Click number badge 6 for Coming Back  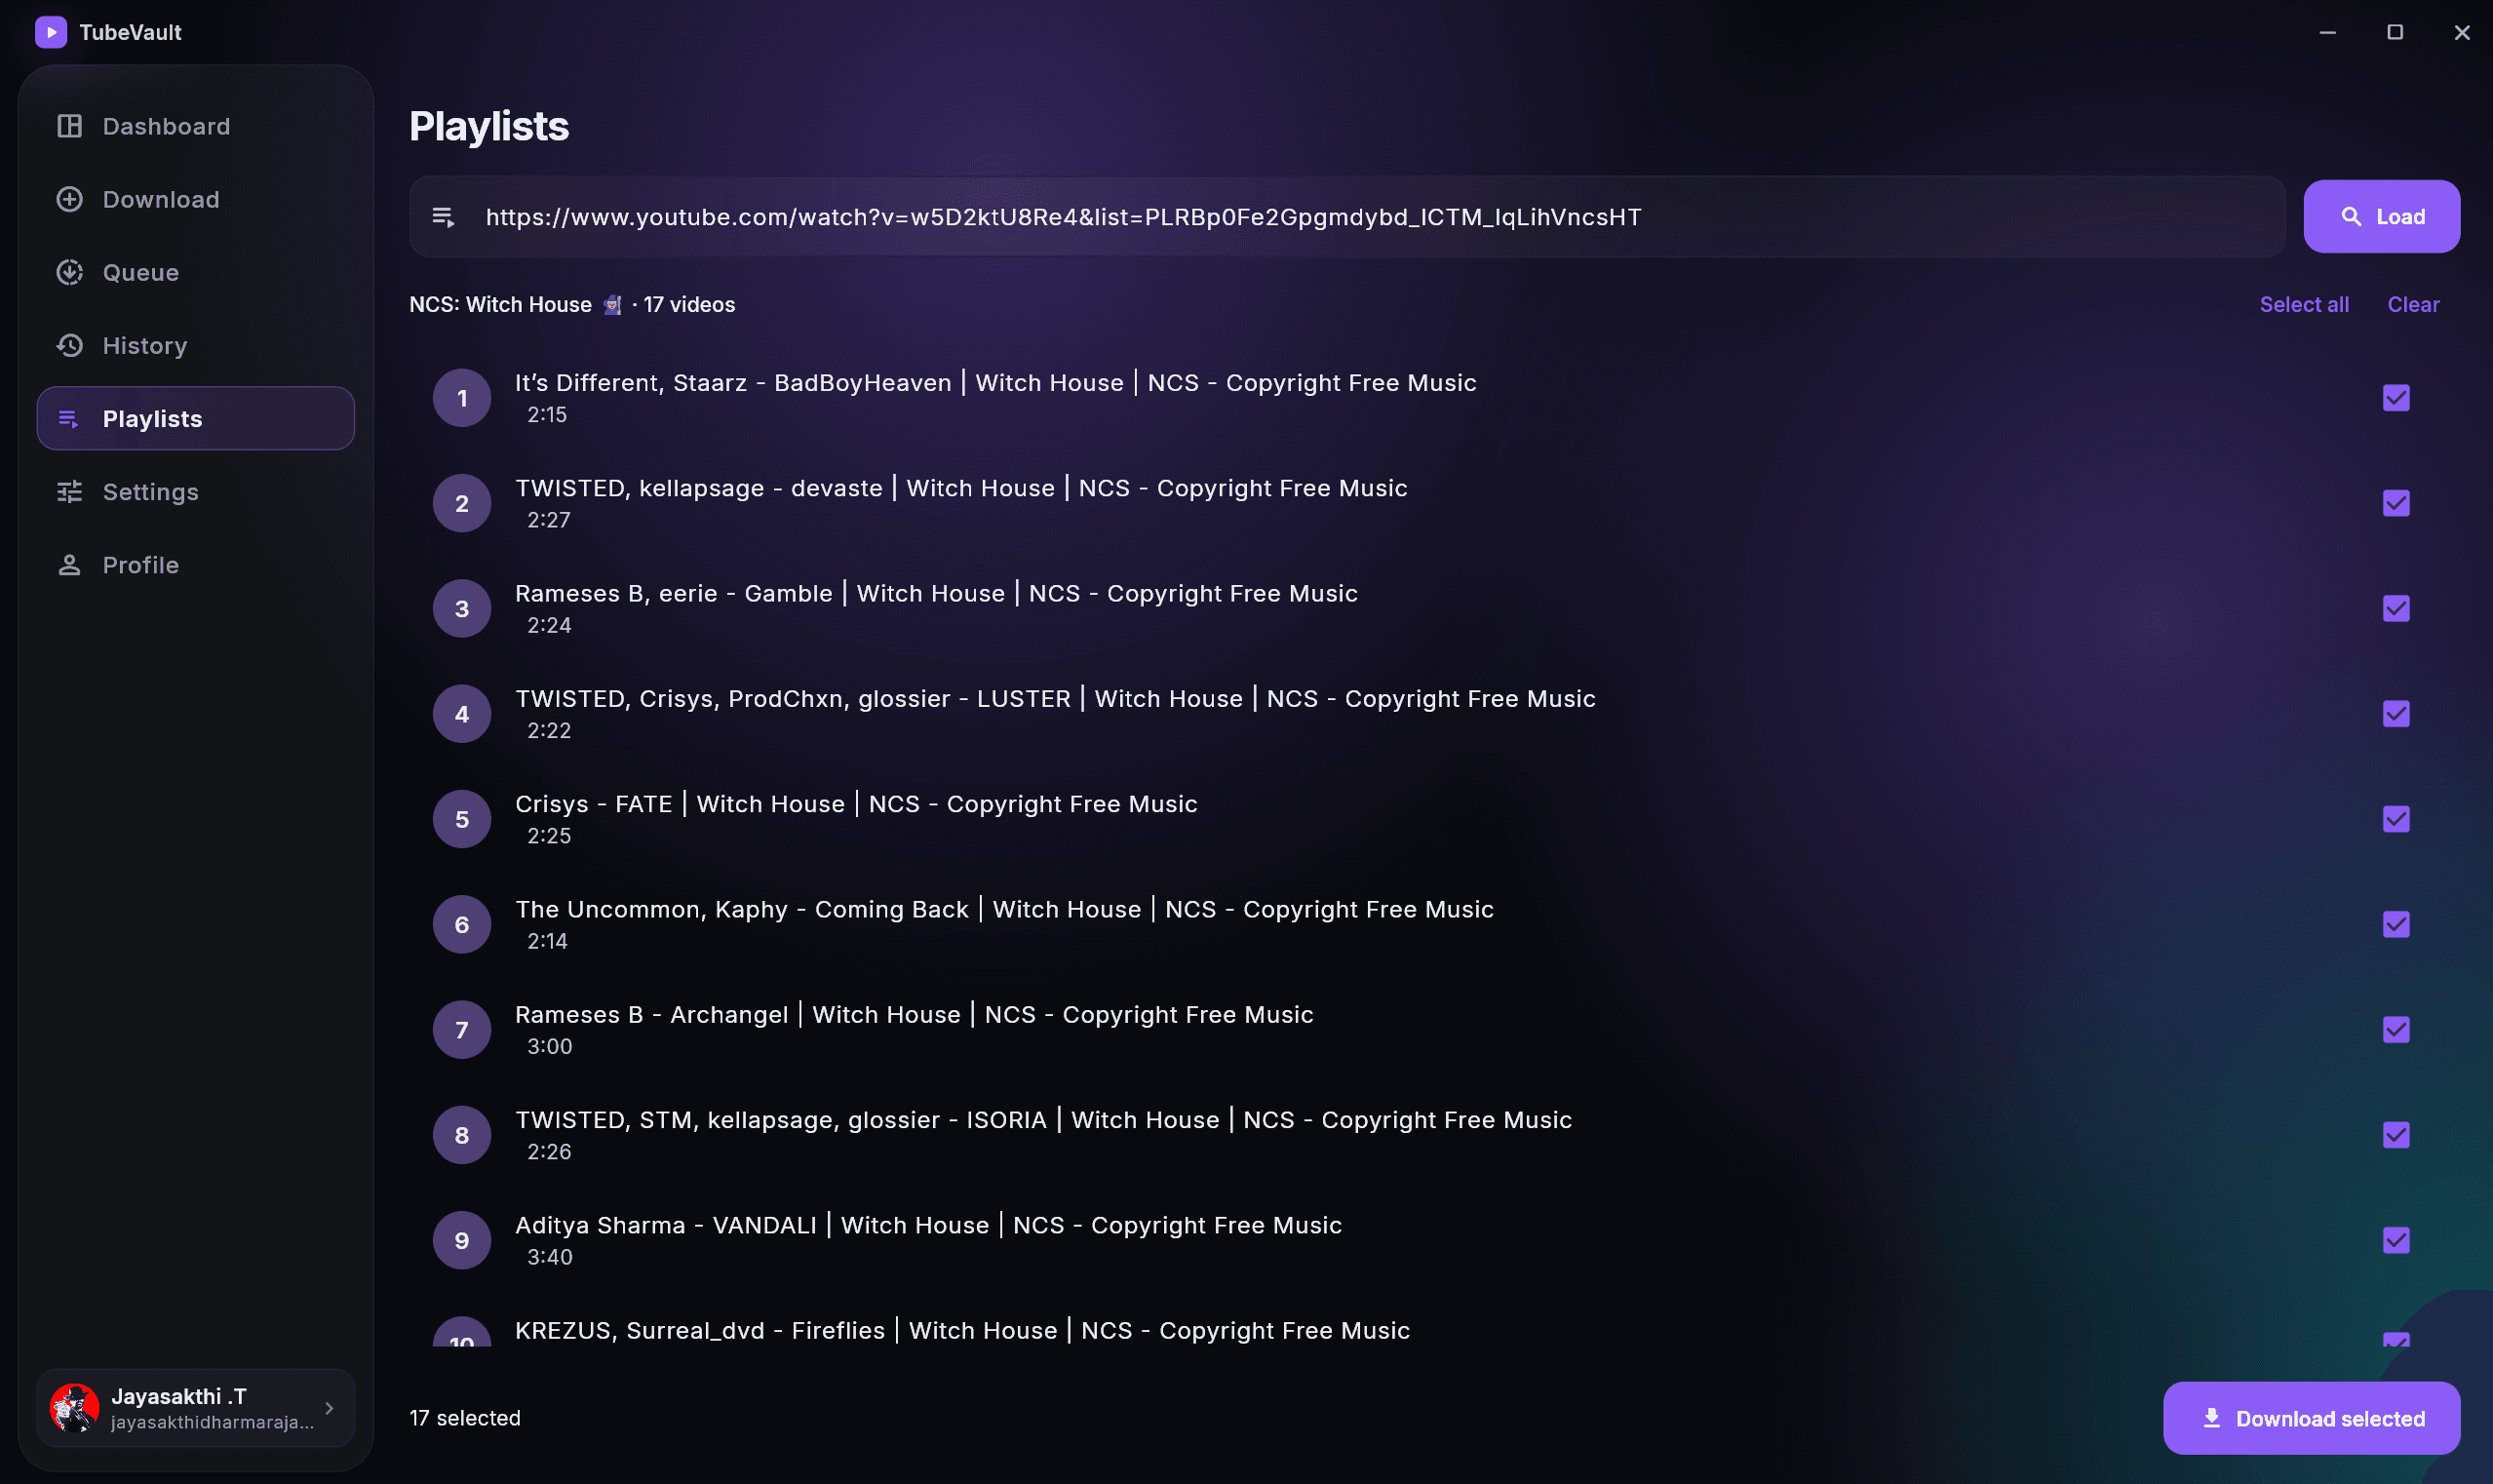tap(462, 924)
